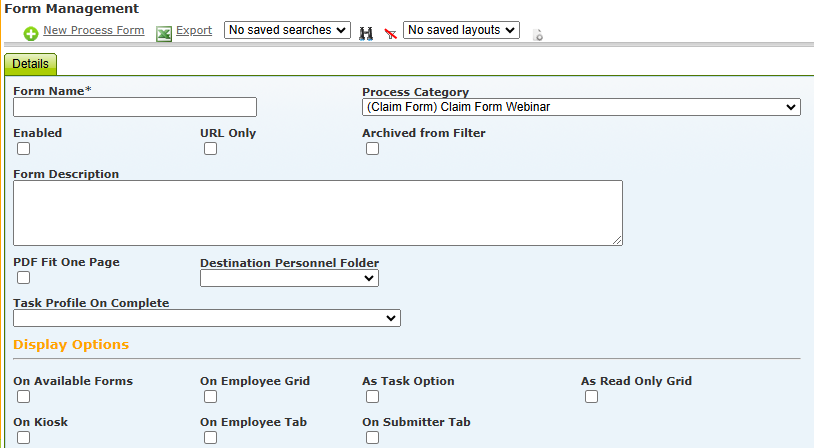
Task: Select the Details tab
Action: click(x=31, y=64)
